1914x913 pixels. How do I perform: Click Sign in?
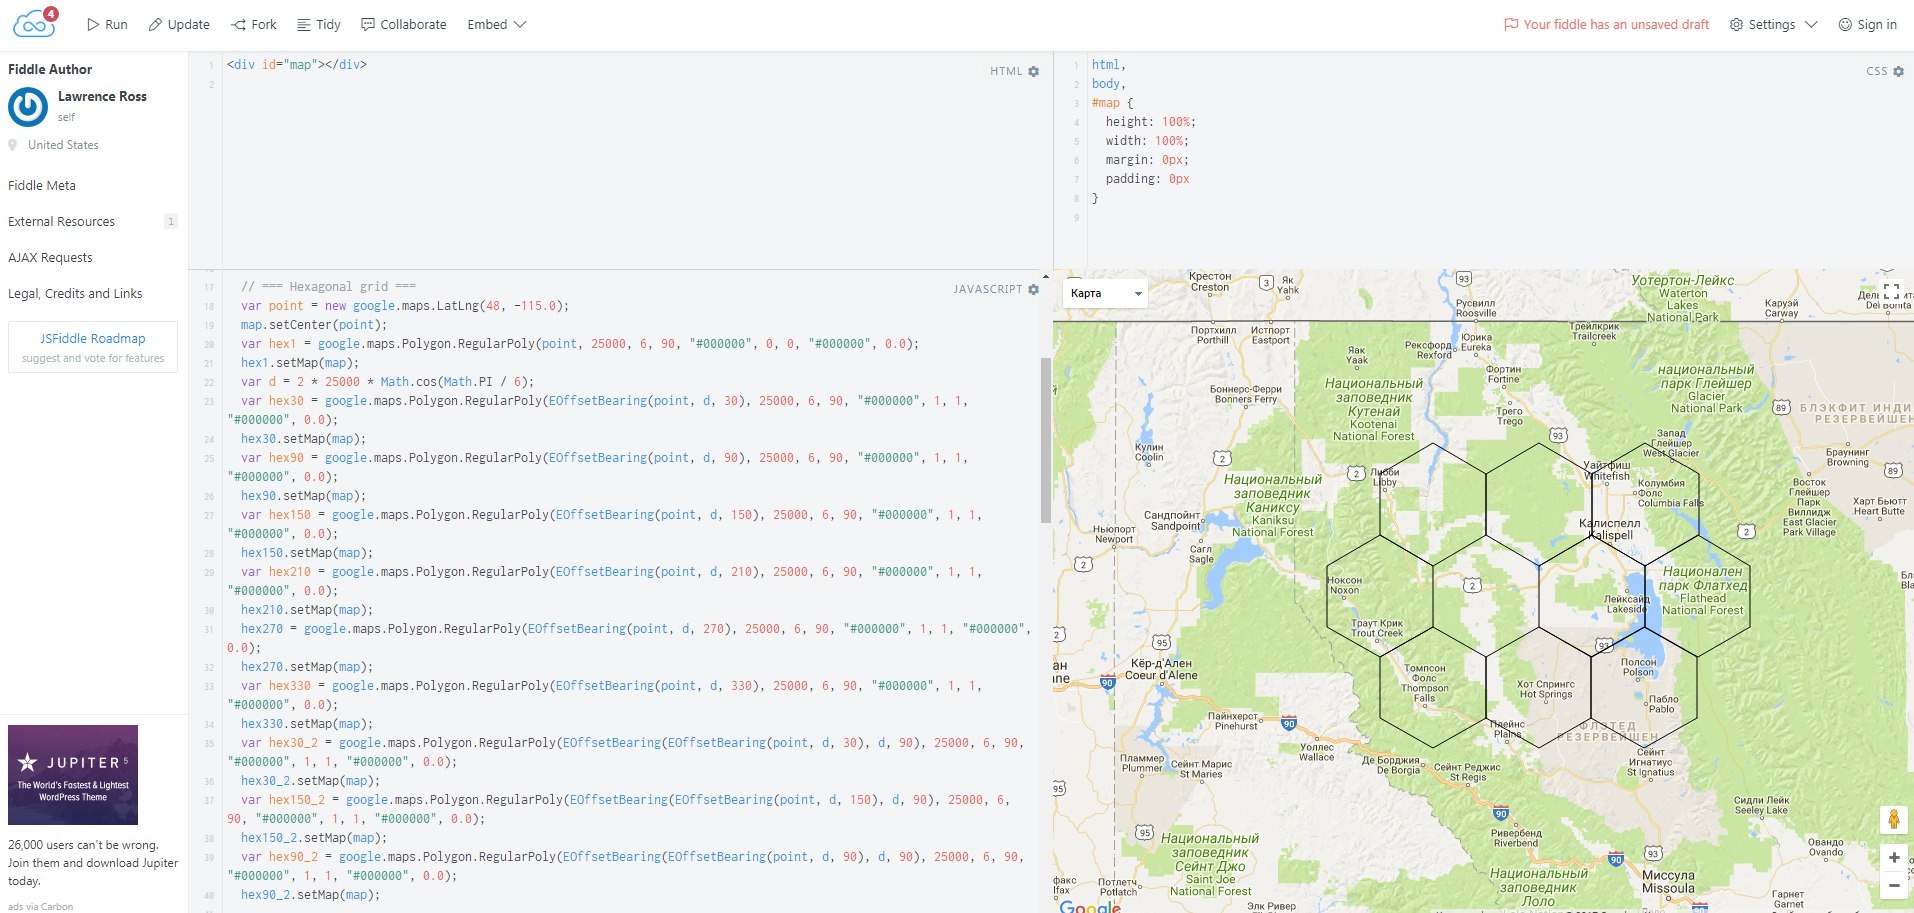click(x=1868, y=24)
